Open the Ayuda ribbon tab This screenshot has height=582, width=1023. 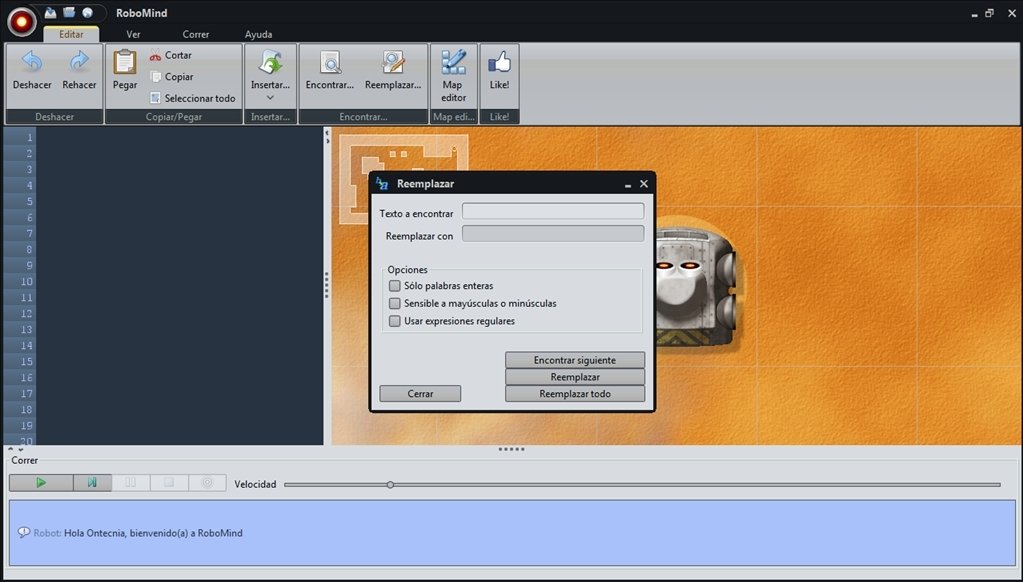pyautogui.click(x=258, y=34)
